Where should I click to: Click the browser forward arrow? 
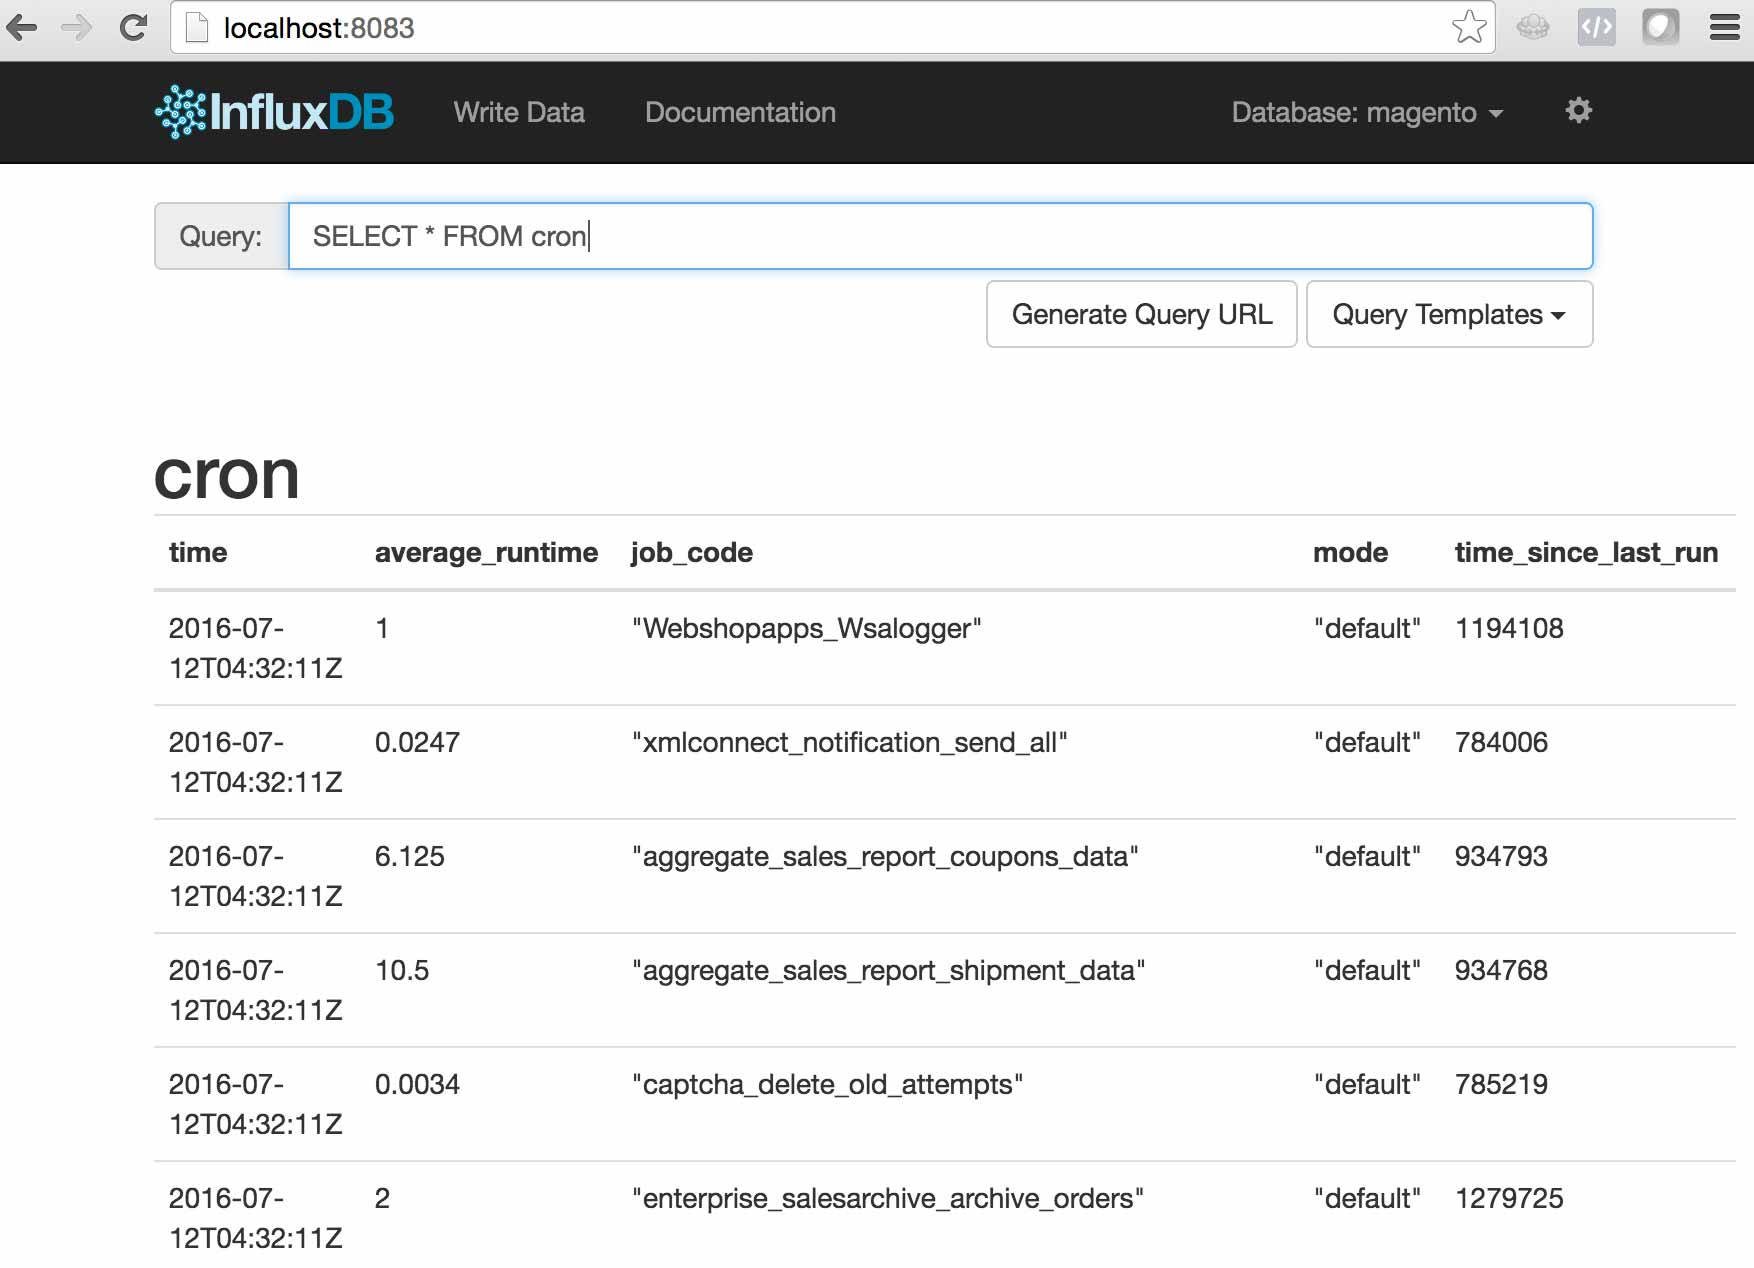pyautogui.click(x=77, y=28)
